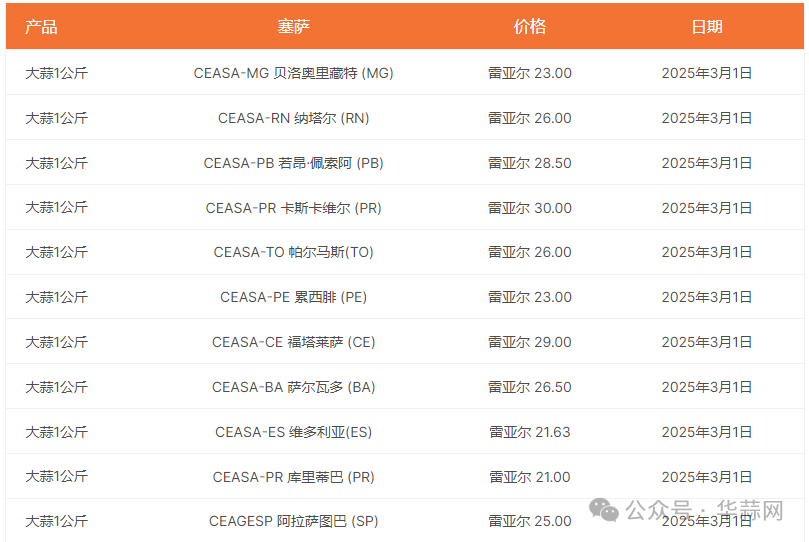
Task: Click the 产品 column header
Action: pyautogui.click(x=41, y=26)
